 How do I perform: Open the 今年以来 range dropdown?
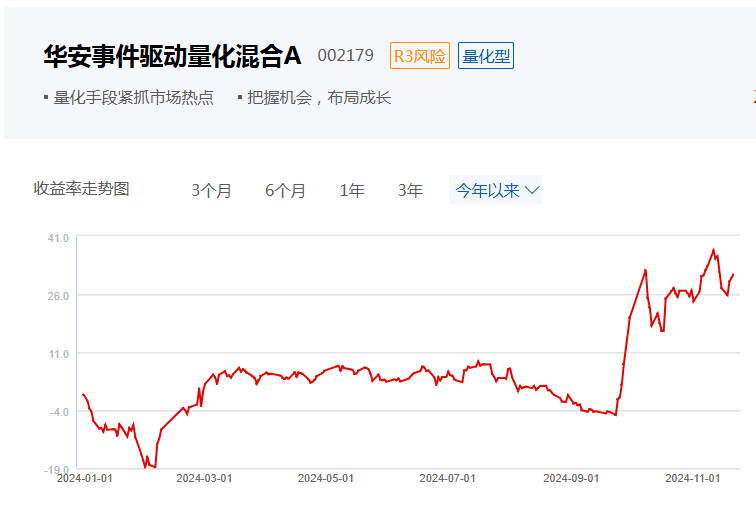point(495,190)
